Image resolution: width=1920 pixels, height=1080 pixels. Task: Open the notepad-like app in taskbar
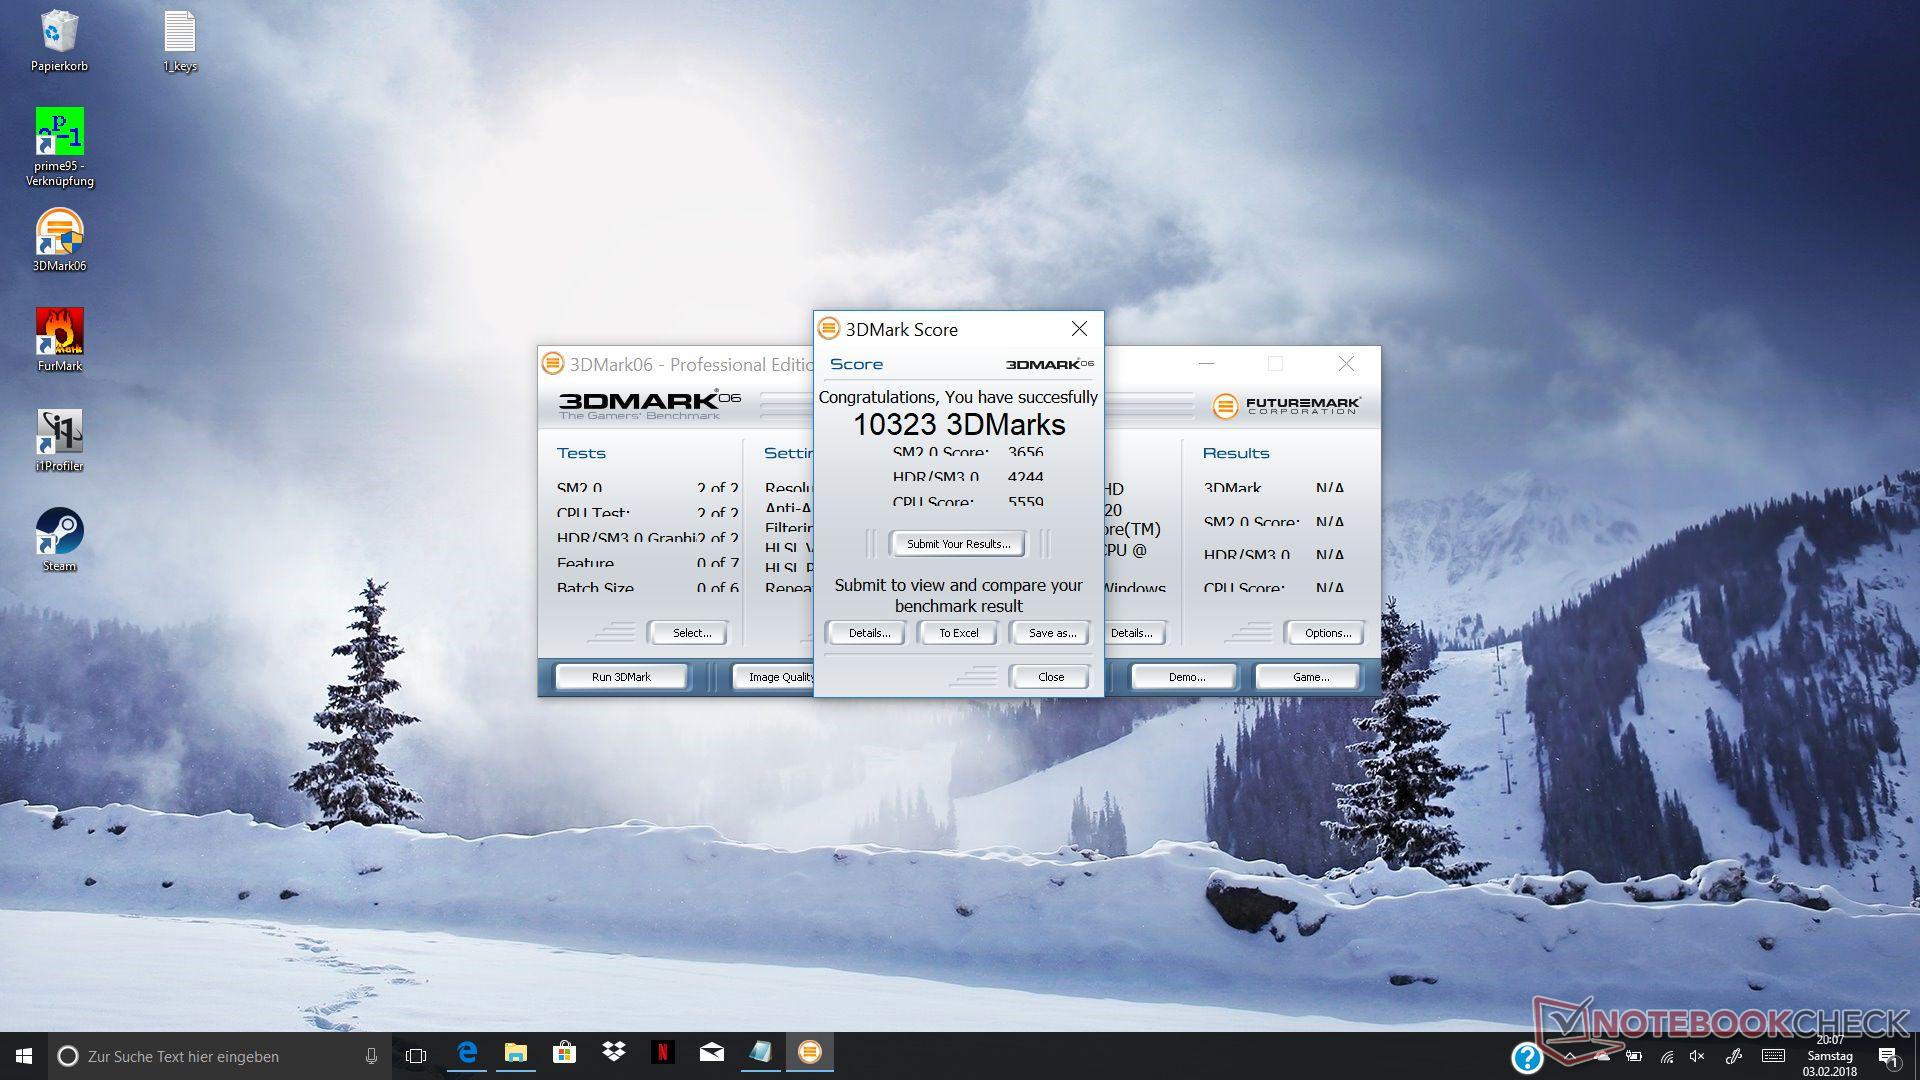click(x=760, y=1053)
